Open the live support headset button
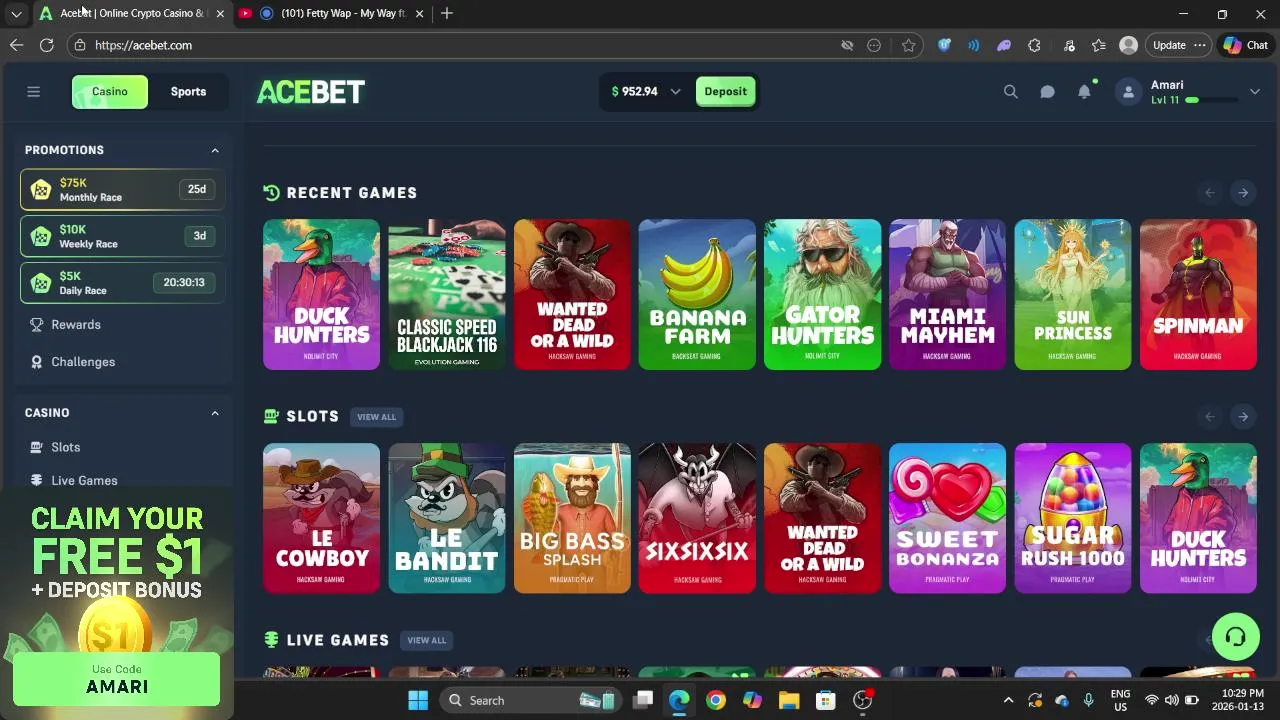This screenshot has width=1280, height=720. [1235, 636]
